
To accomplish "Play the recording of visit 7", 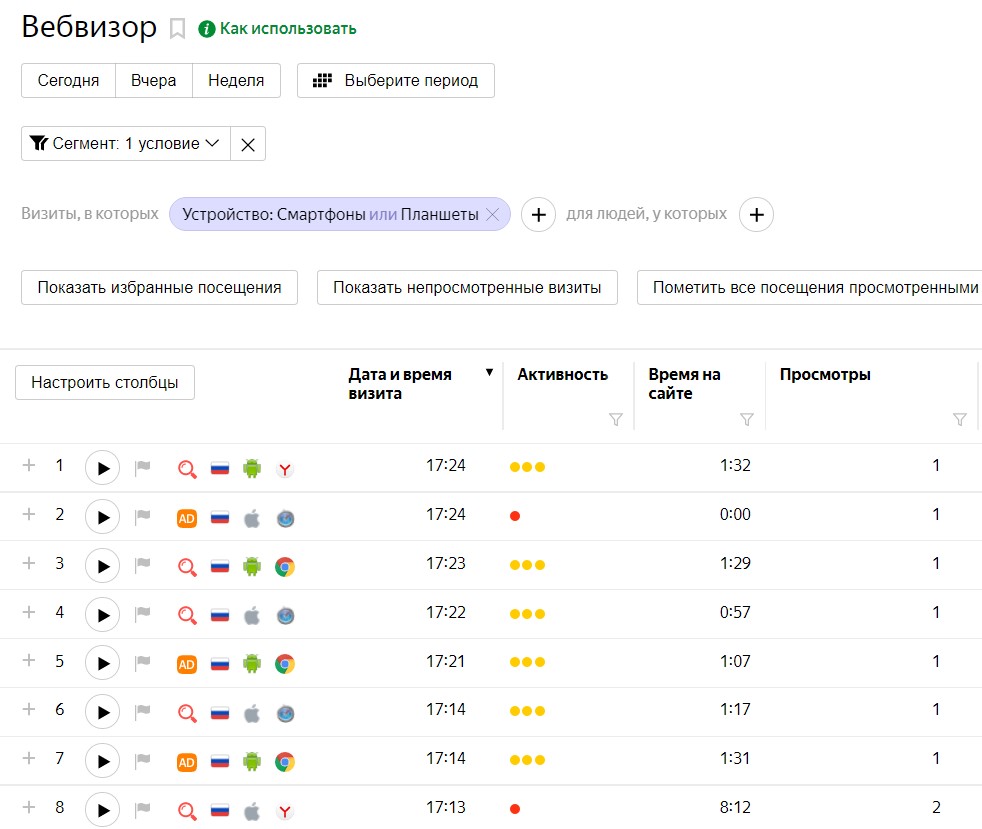I will point(102,761).
